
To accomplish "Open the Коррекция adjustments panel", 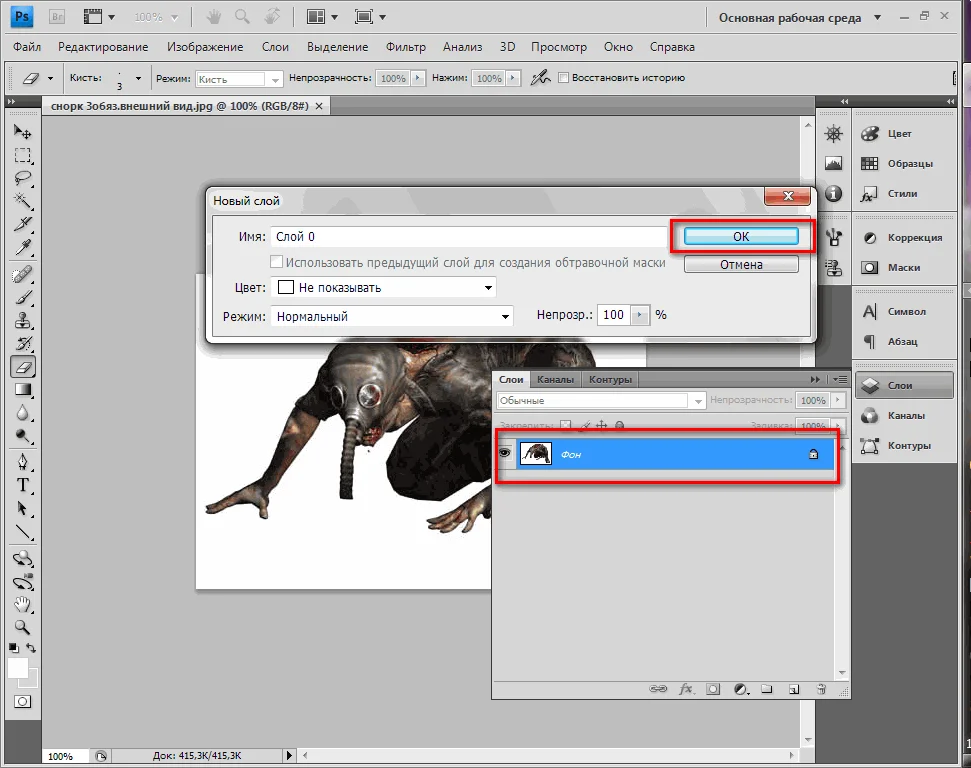I will click(902, 238).
